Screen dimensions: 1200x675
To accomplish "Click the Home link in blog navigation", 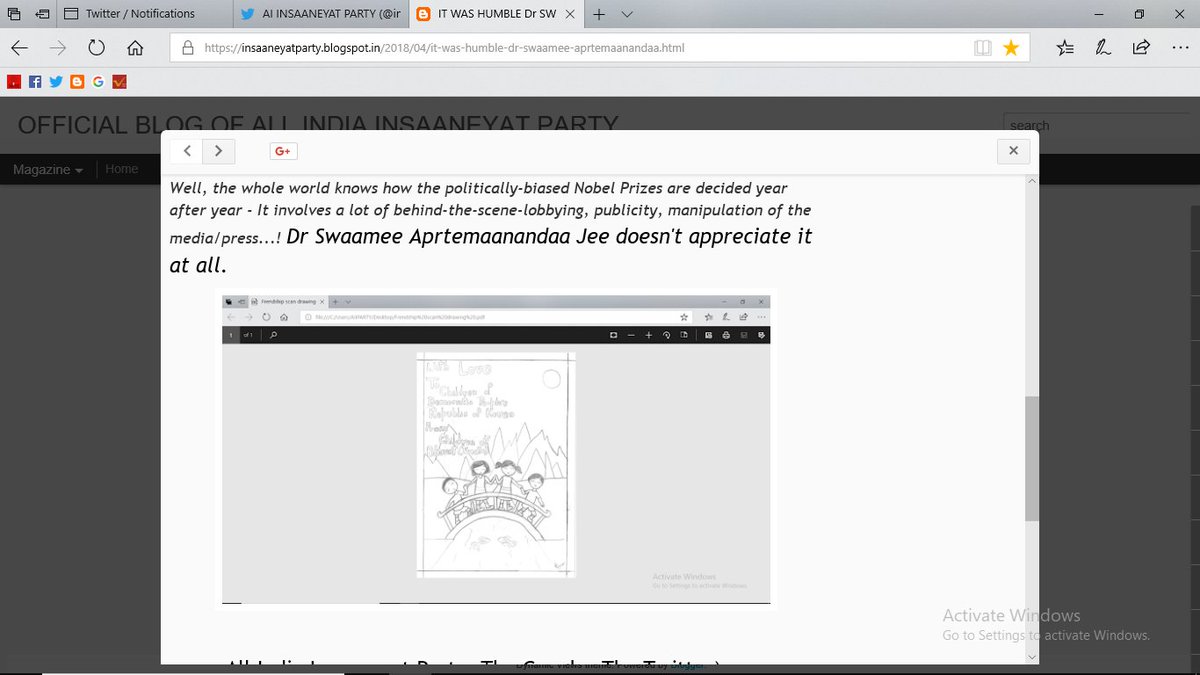I will click(x=122, y=169).
